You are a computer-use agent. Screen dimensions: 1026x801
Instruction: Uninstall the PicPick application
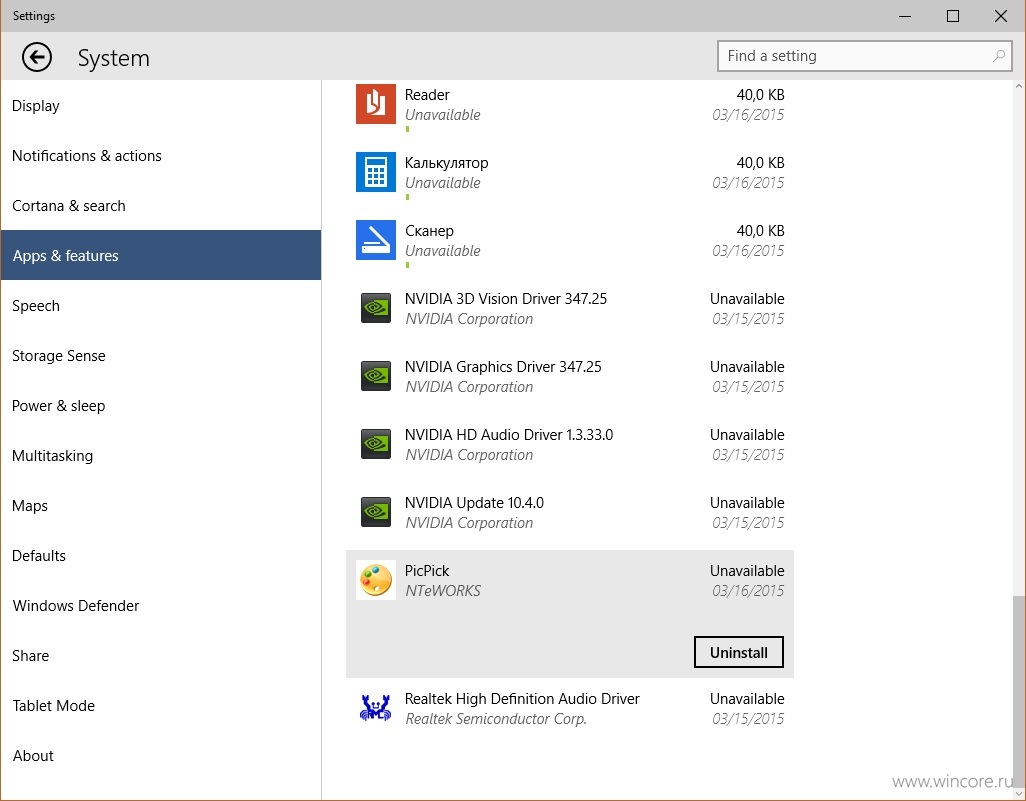click(739, 652)
